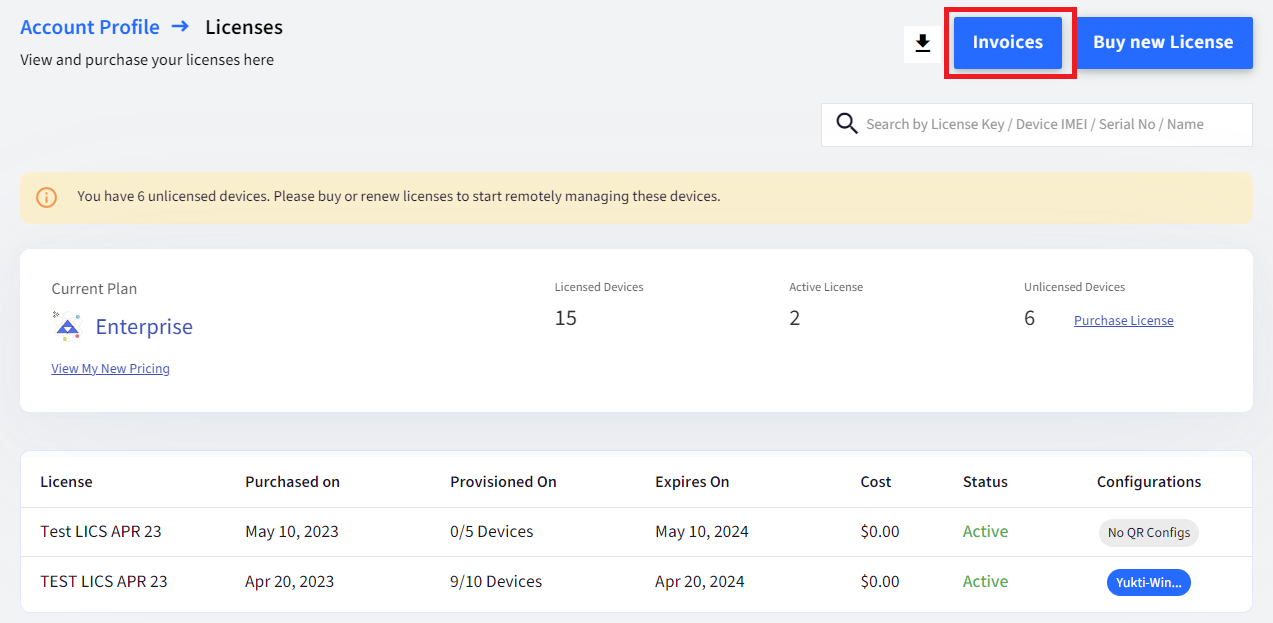The image size is (1273, 623).
Task: Click the Configurations column header
Action: (1149, 482)
